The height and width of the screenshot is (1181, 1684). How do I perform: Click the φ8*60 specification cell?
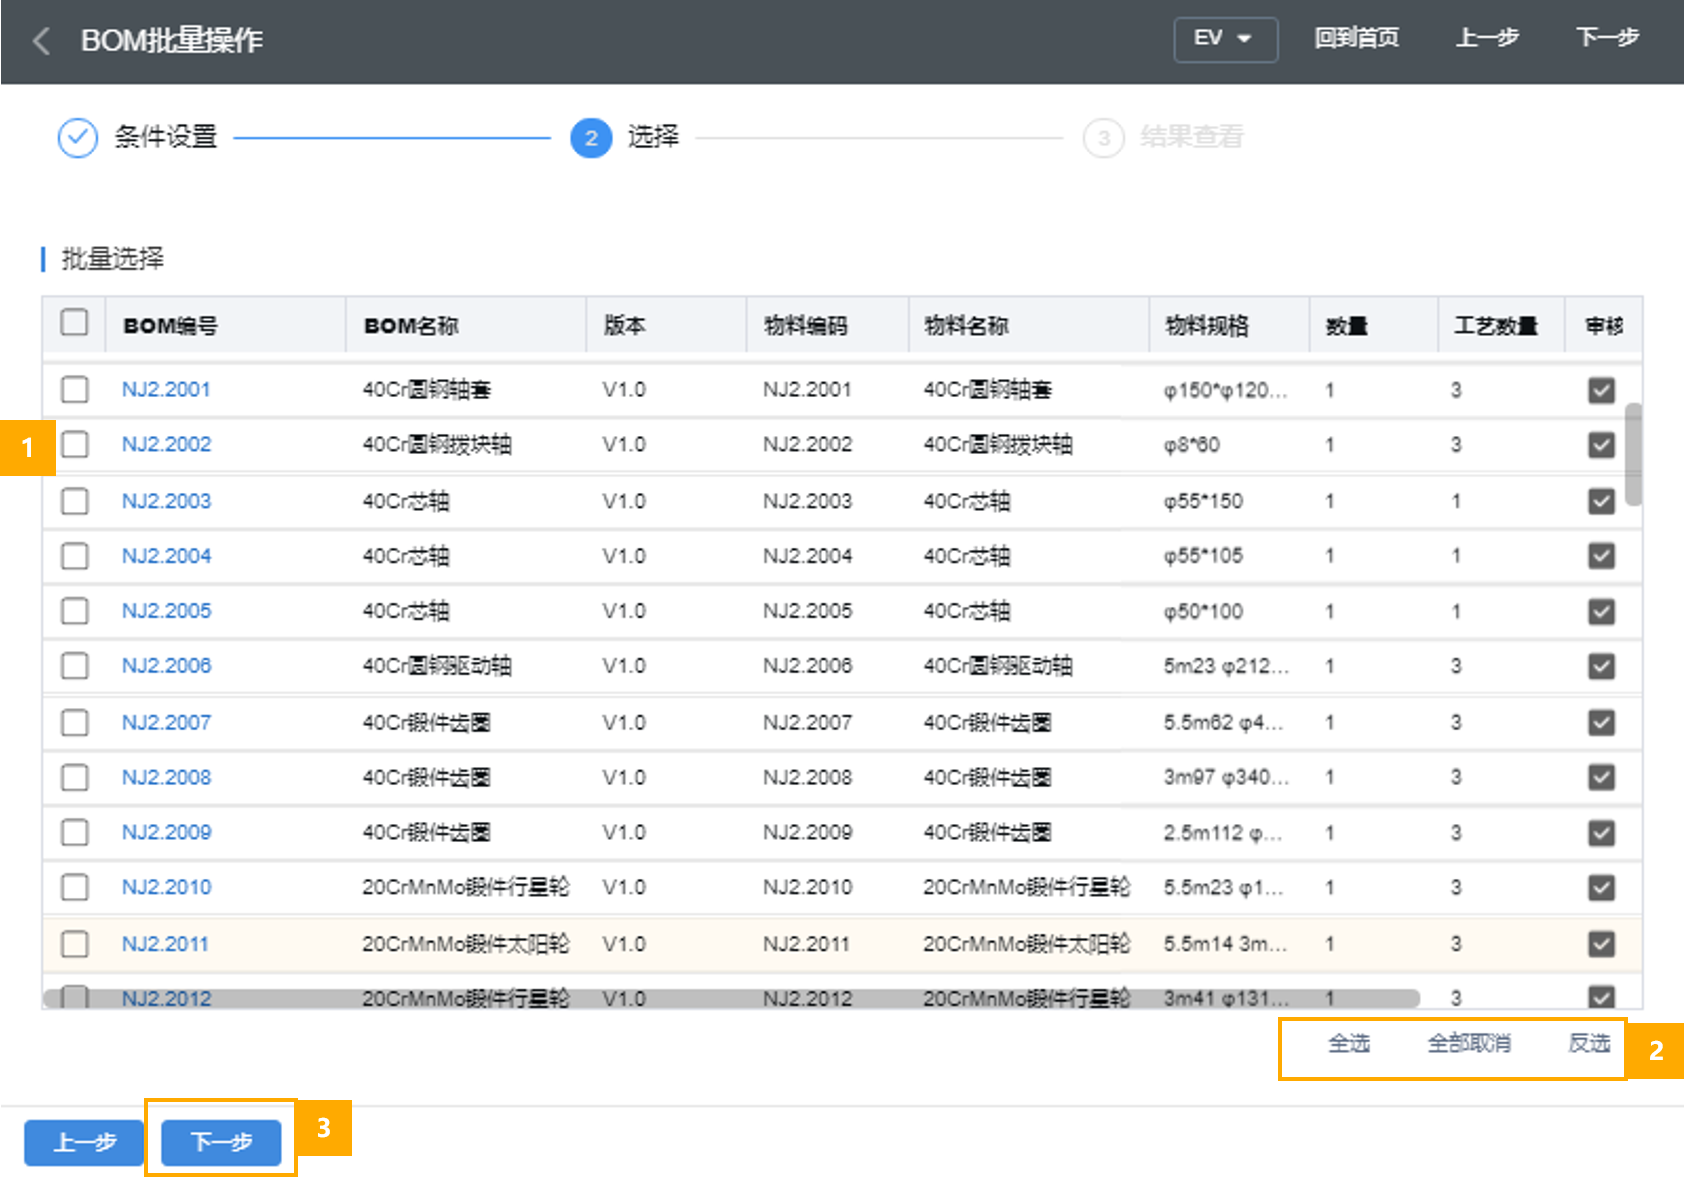click(1192, 444)
